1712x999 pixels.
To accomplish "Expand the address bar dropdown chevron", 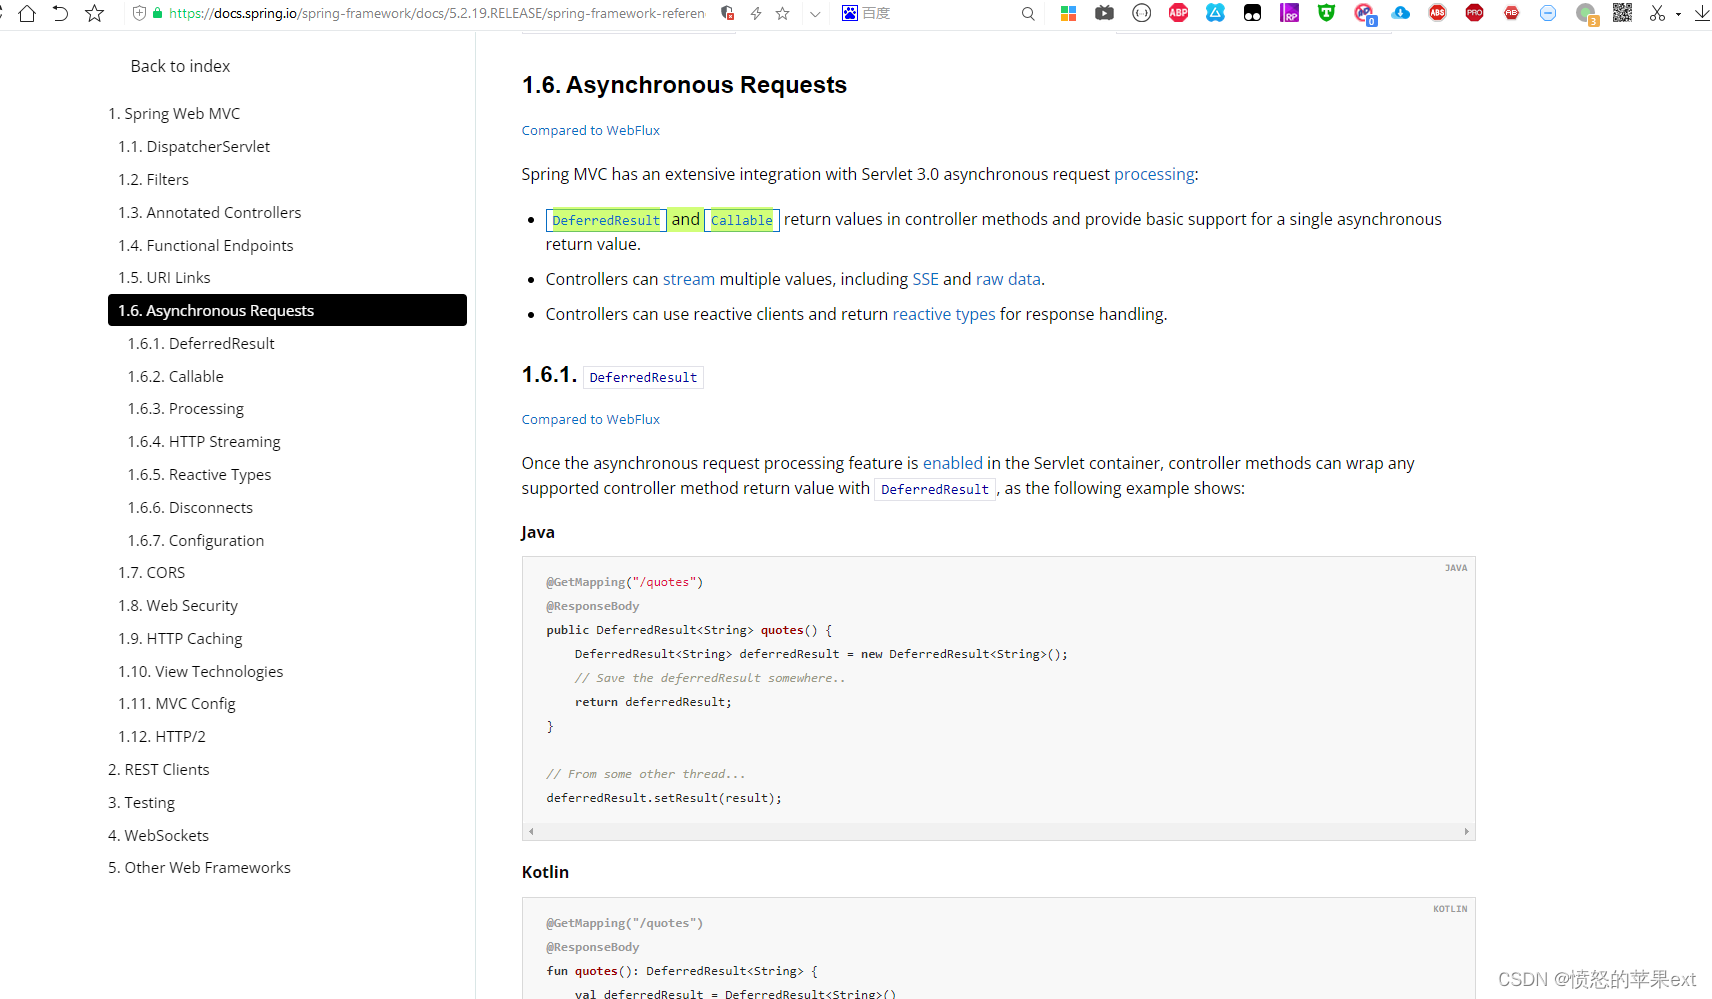I will (815, 14).
